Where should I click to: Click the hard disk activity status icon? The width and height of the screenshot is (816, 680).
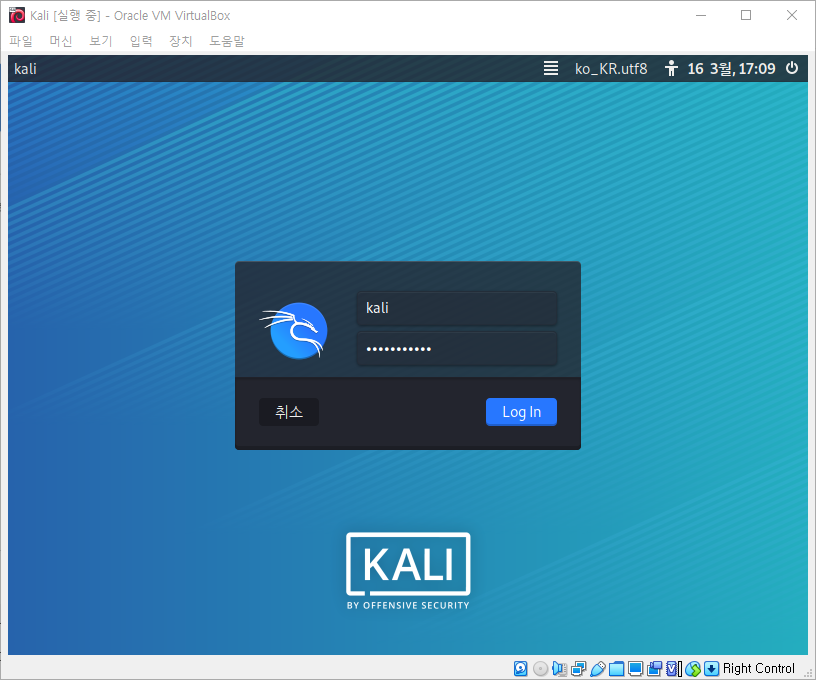520,669
